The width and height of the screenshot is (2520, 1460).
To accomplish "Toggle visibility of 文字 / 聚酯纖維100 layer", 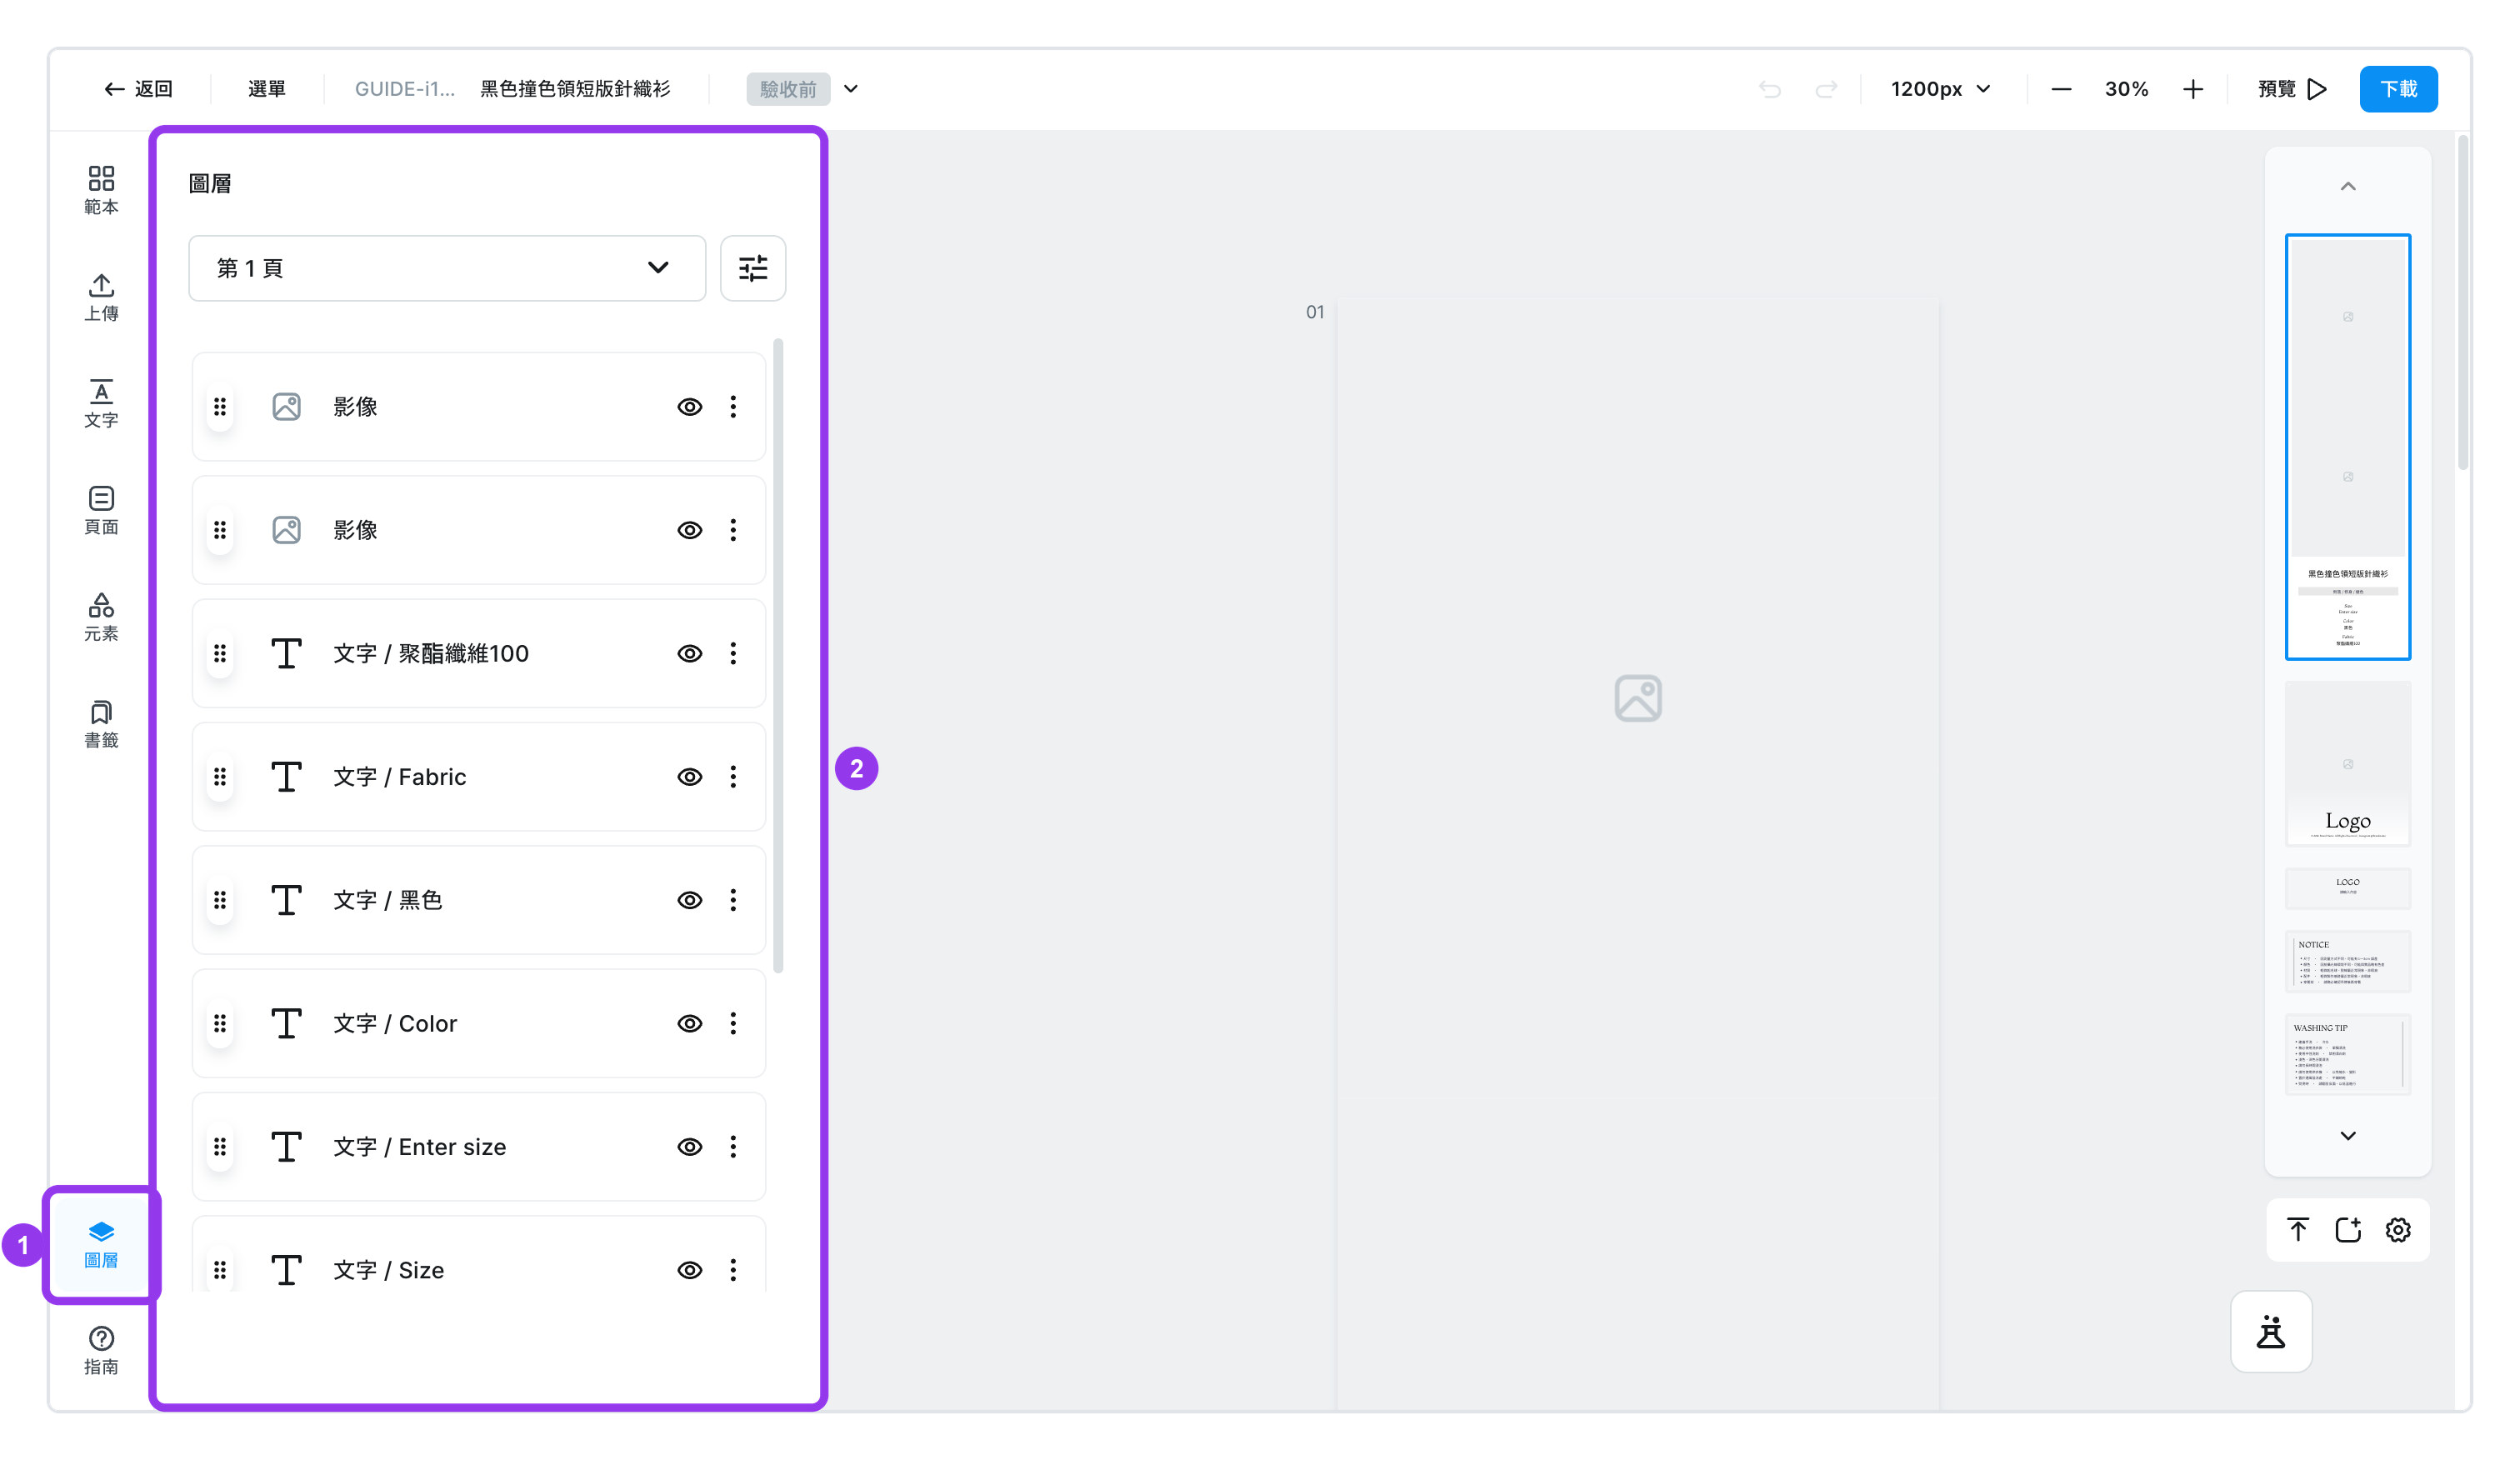I will [690, 654].
